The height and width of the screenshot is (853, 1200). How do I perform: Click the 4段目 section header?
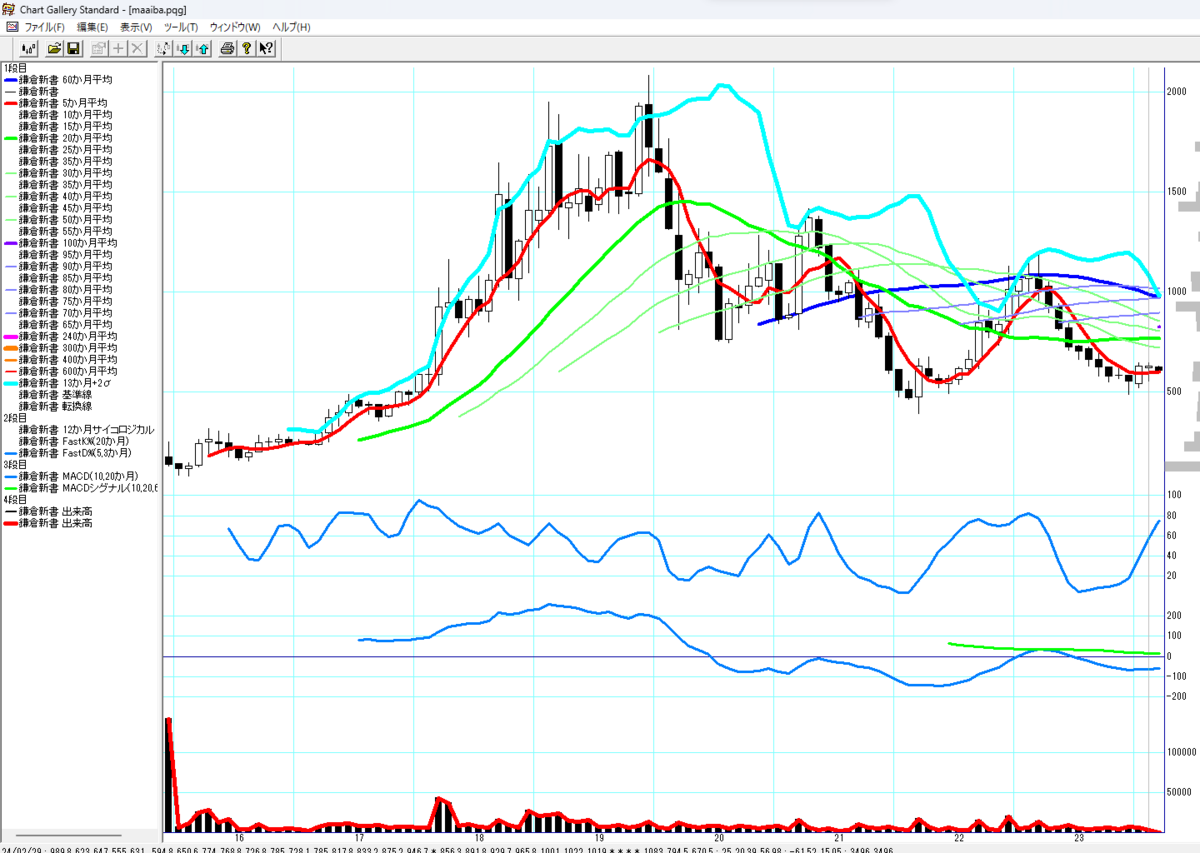tap(15, 499)
